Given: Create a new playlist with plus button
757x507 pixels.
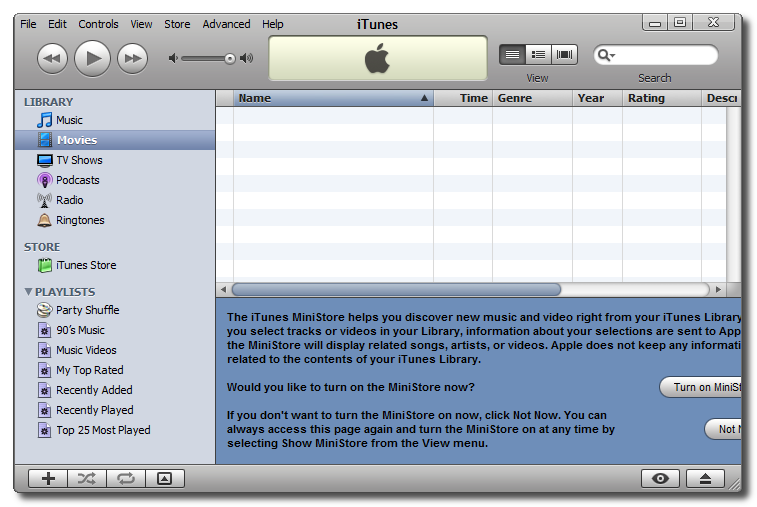Looking at the screenshot, I should (x=48, y=479).
